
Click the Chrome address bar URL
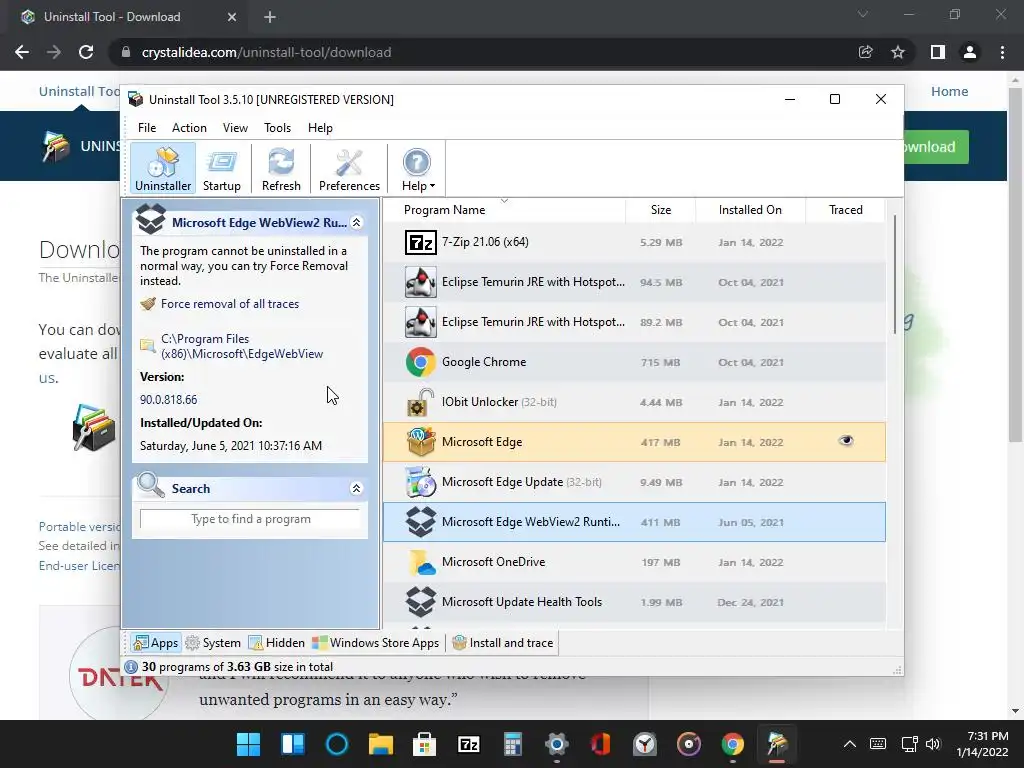[266, 52]
